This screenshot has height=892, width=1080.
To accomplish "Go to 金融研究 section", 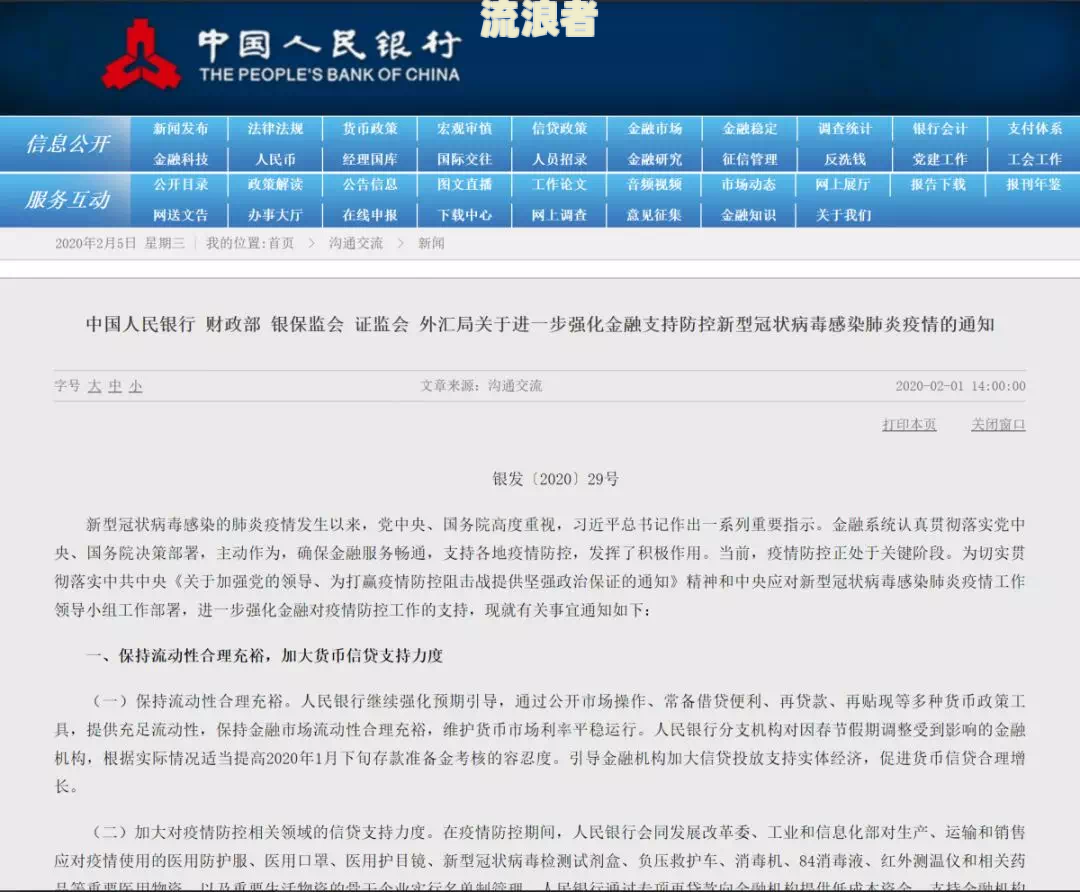I will coord(655,159).
